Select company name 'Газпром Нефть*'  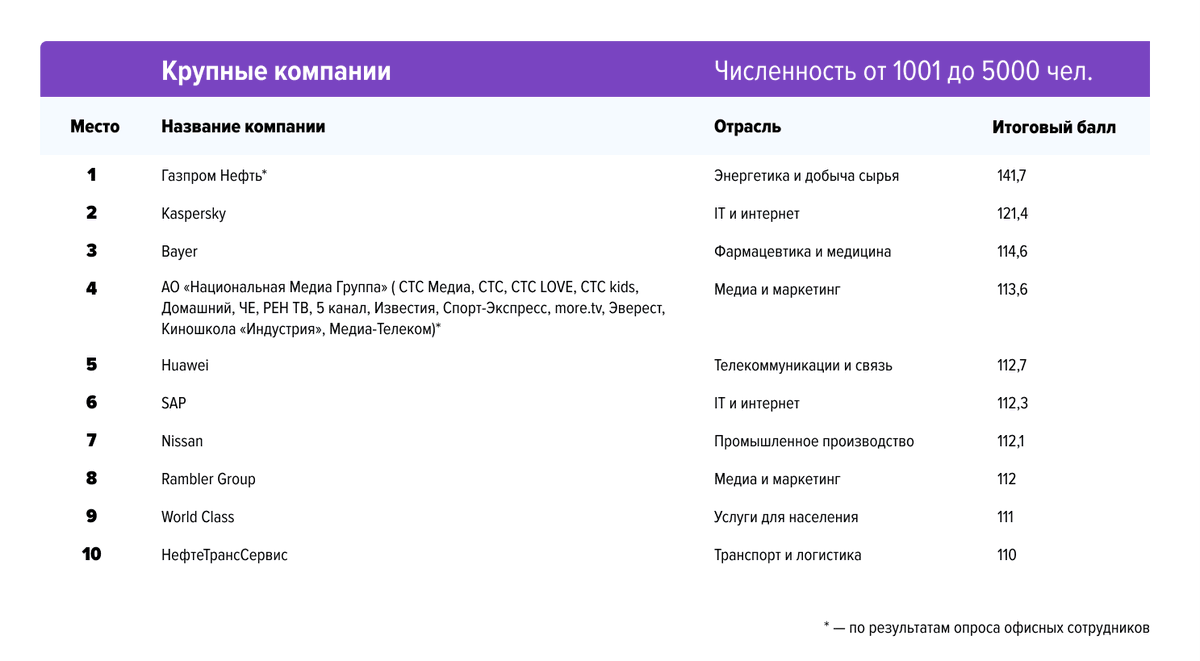coord(214,176)
